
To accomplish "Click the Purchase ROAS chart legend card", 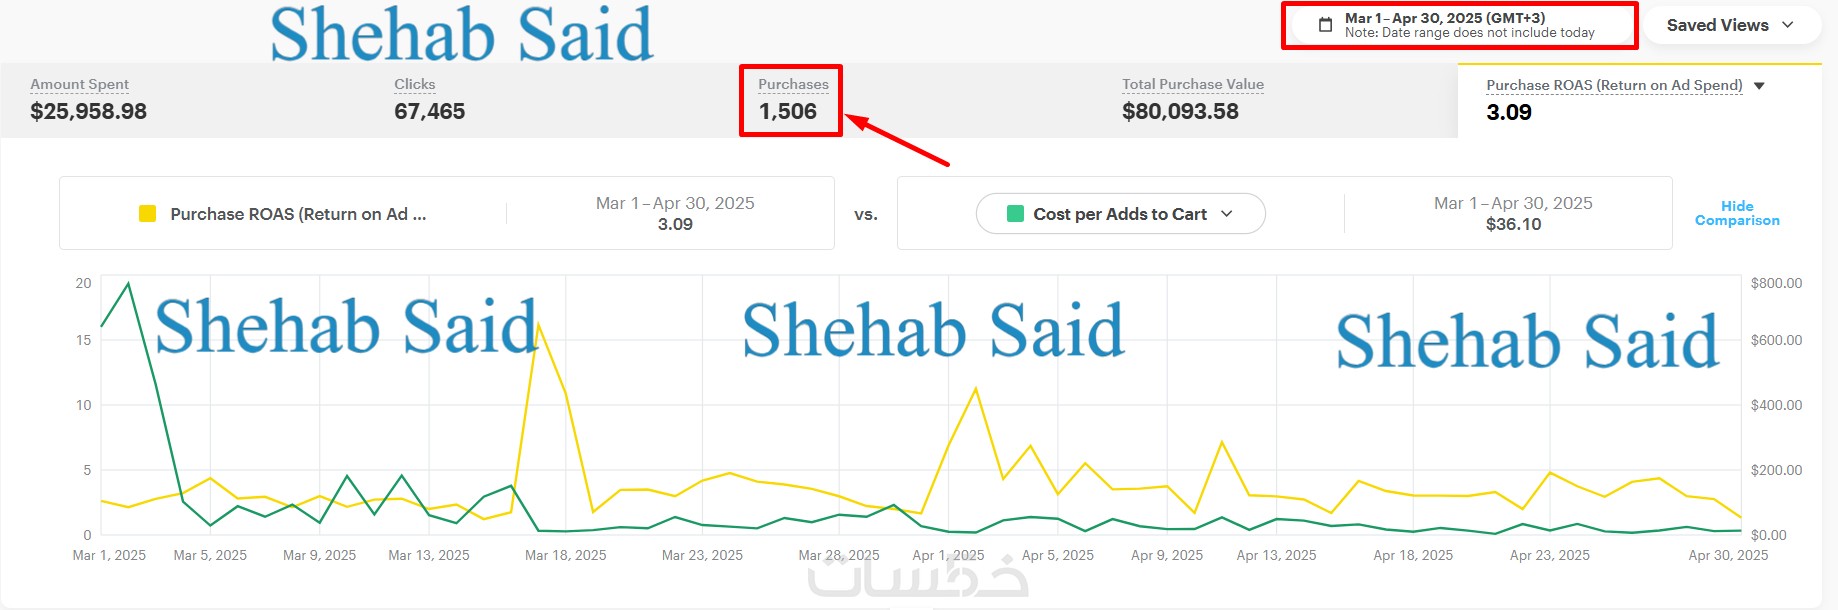I will pyautogui.click(x=446, y=213).
